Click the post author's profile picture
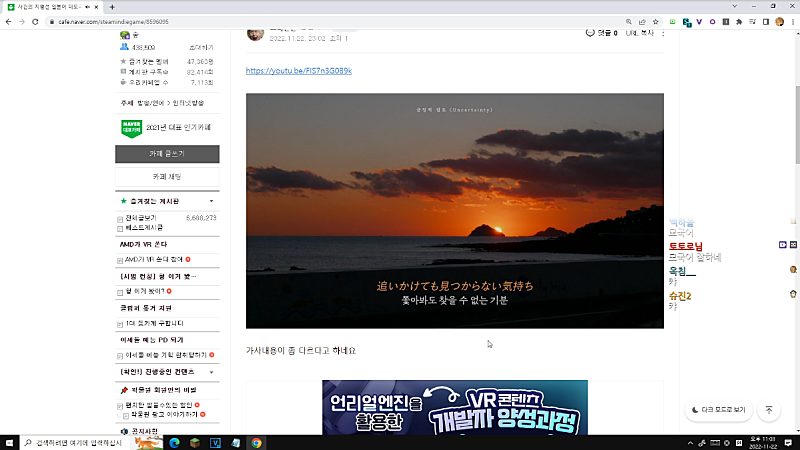This screenshot has height=450, width=800. click(x=255, y=34)
